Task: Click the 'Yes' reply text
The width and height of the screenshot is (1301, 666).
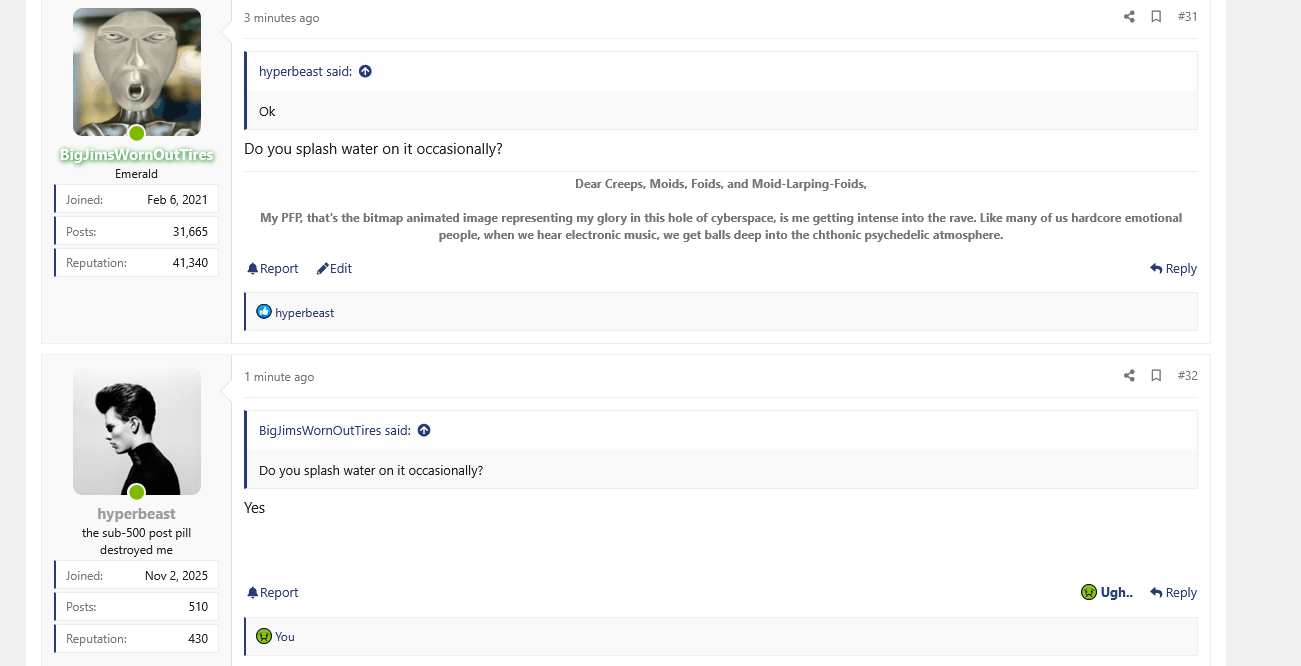Action: 255,508
